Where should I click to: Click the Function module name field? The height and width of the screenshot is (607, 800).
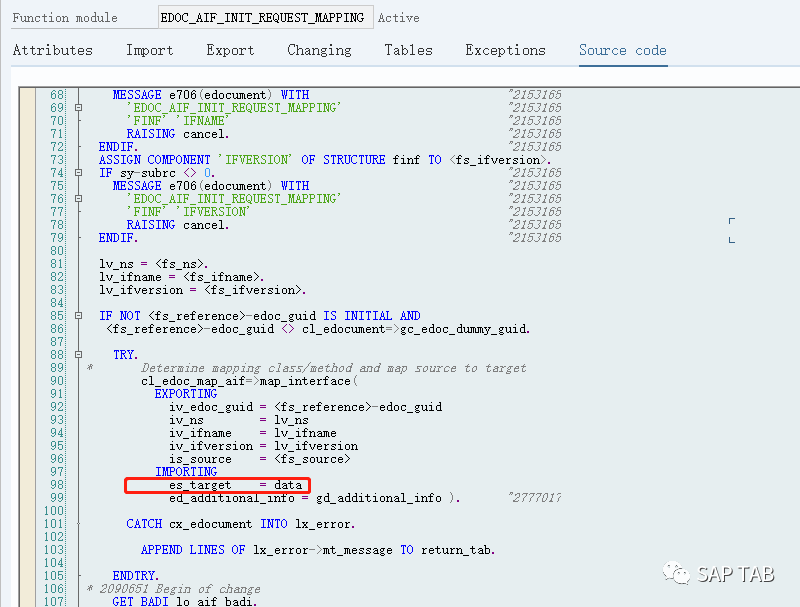(265, 17)
